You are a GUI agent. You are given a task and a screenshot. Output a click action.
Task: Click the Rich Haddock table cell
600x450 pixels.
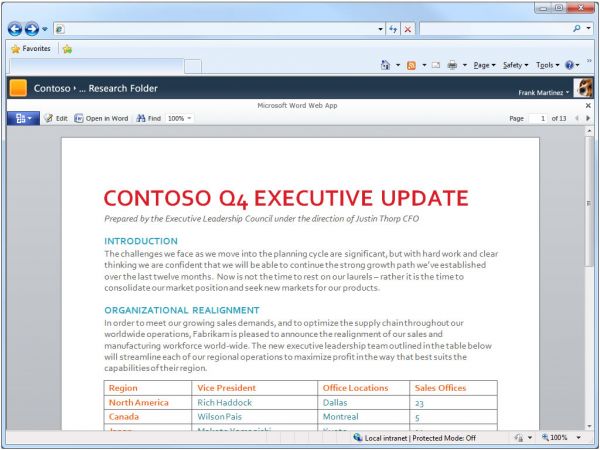(x=254, y=403)
